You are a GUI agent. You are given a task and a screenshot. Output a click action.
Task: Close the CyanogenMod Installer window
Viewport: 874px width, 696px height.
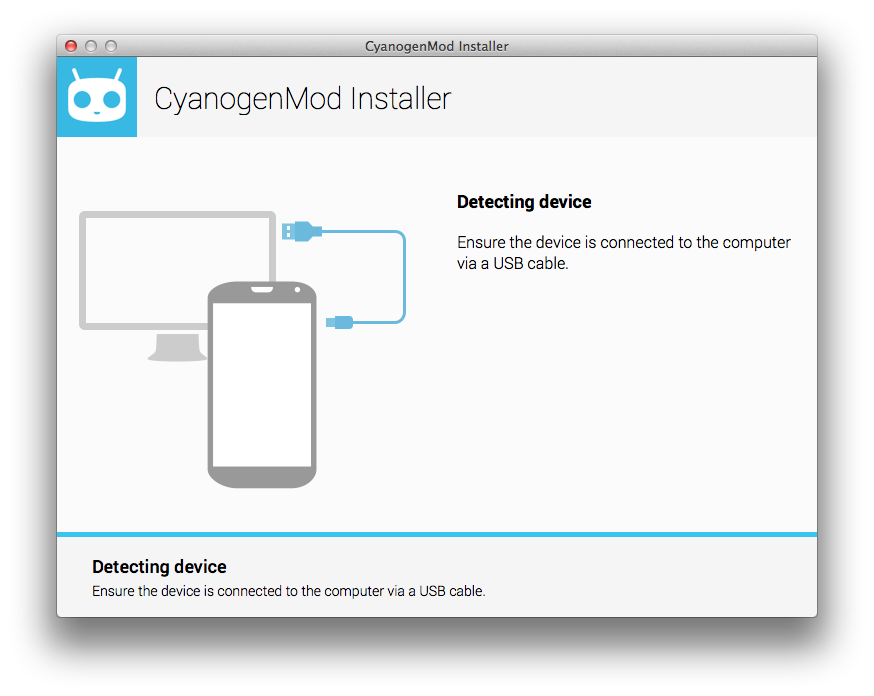[71, 46]
